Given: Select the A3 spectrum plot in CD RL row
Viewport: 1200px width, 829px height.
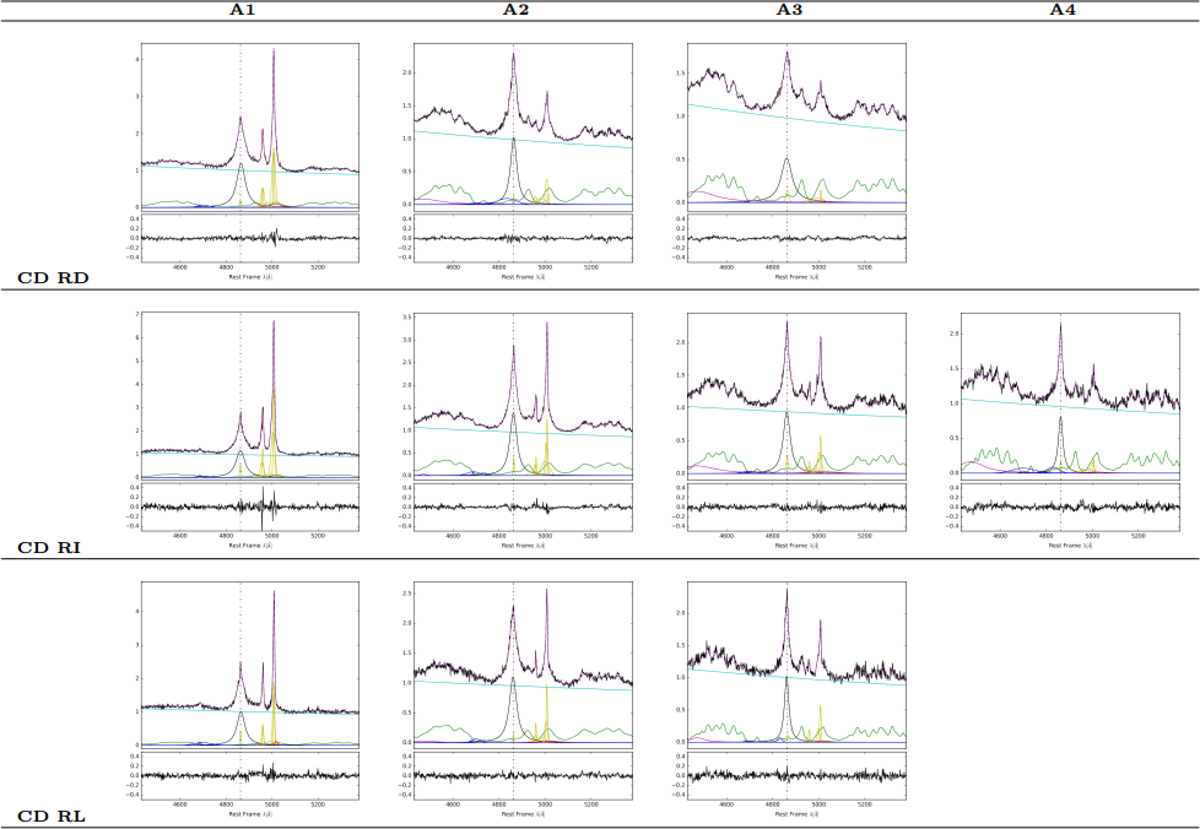Looking at the screenshot, I should pos(796,664).
